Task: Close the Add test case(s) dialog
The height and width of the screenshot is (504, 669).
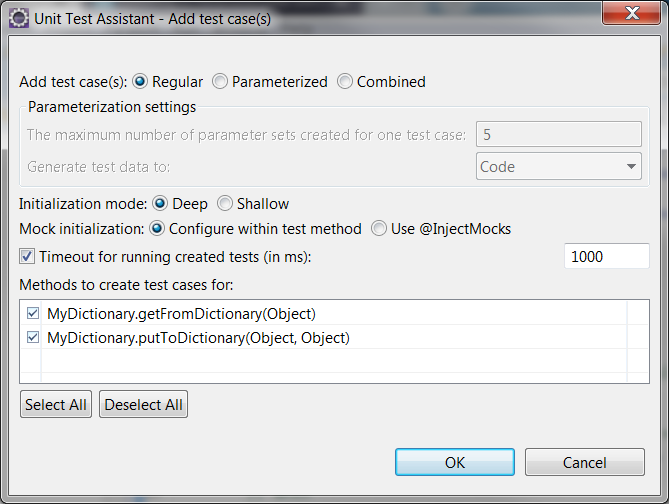Action: [632, 13]
